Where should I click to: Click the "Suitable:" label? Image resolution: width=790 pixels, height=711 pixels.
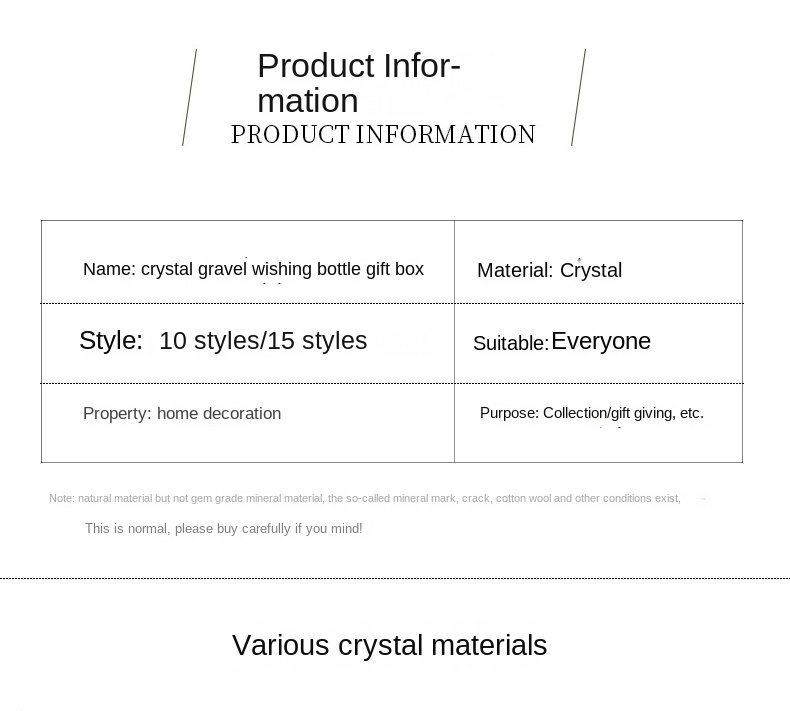(510, 343)
